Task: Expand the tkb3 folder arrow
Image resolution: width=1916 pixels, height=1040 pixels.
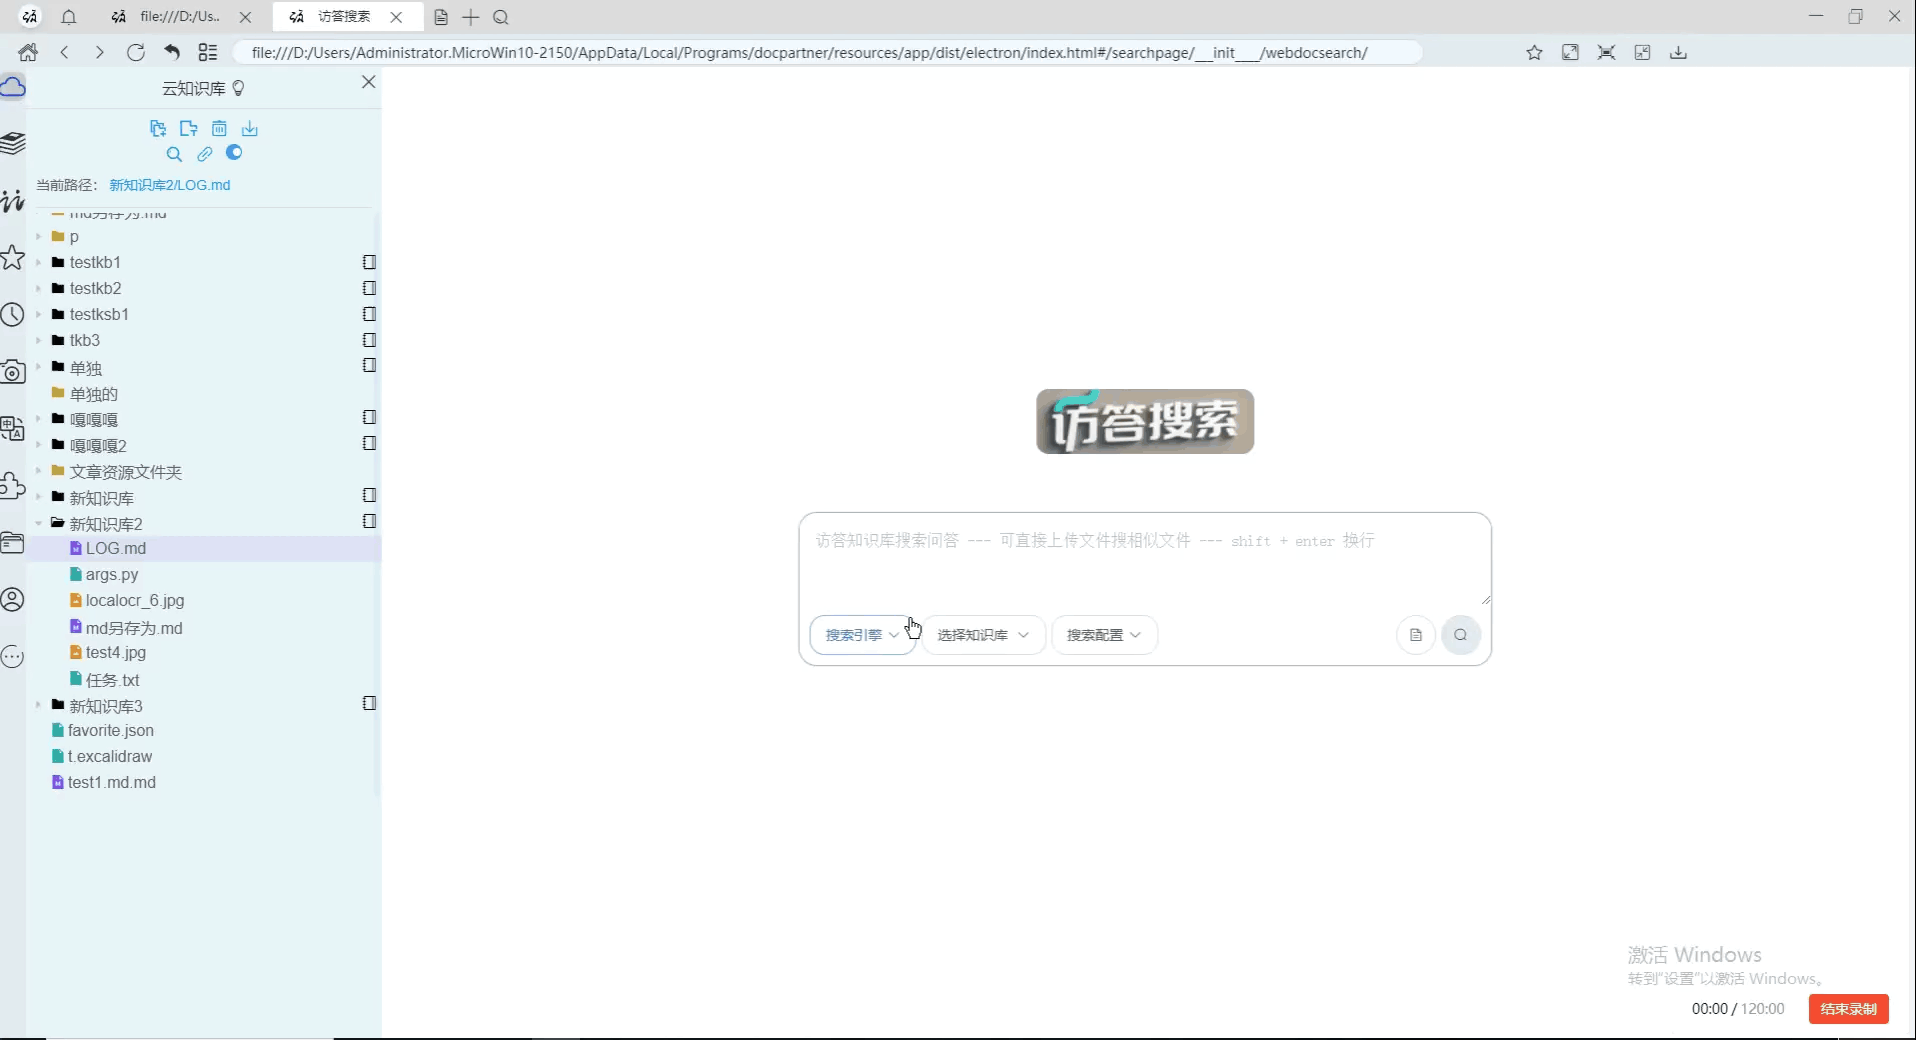Action: [39, 340]
